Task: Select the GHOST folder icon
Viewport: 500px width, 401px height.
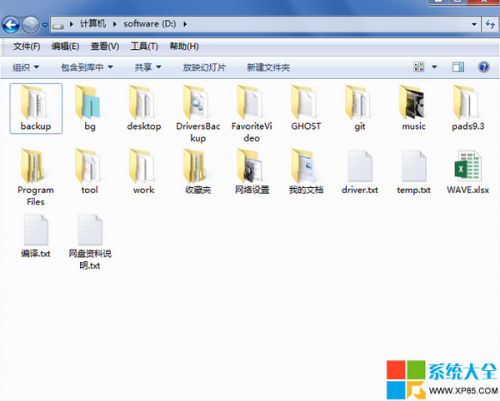Action: tap(304, 102)
